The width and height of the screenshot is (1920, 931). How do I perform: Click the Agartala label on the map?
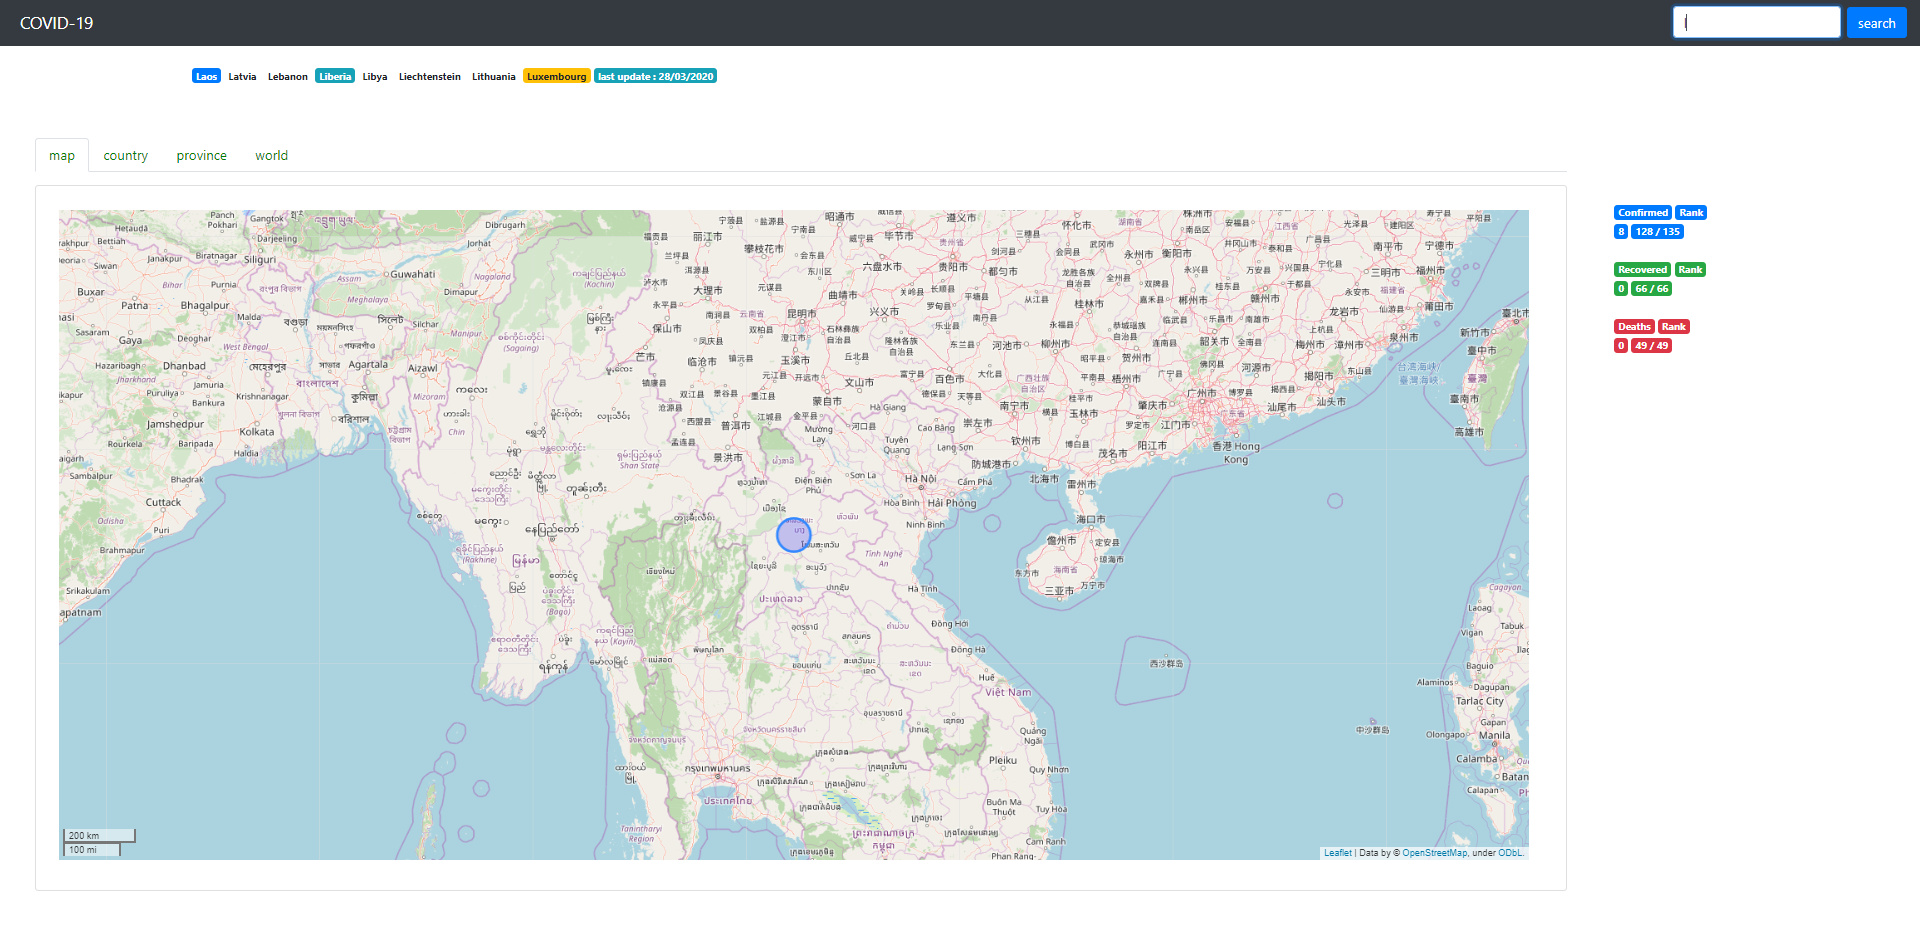point(368,364)
